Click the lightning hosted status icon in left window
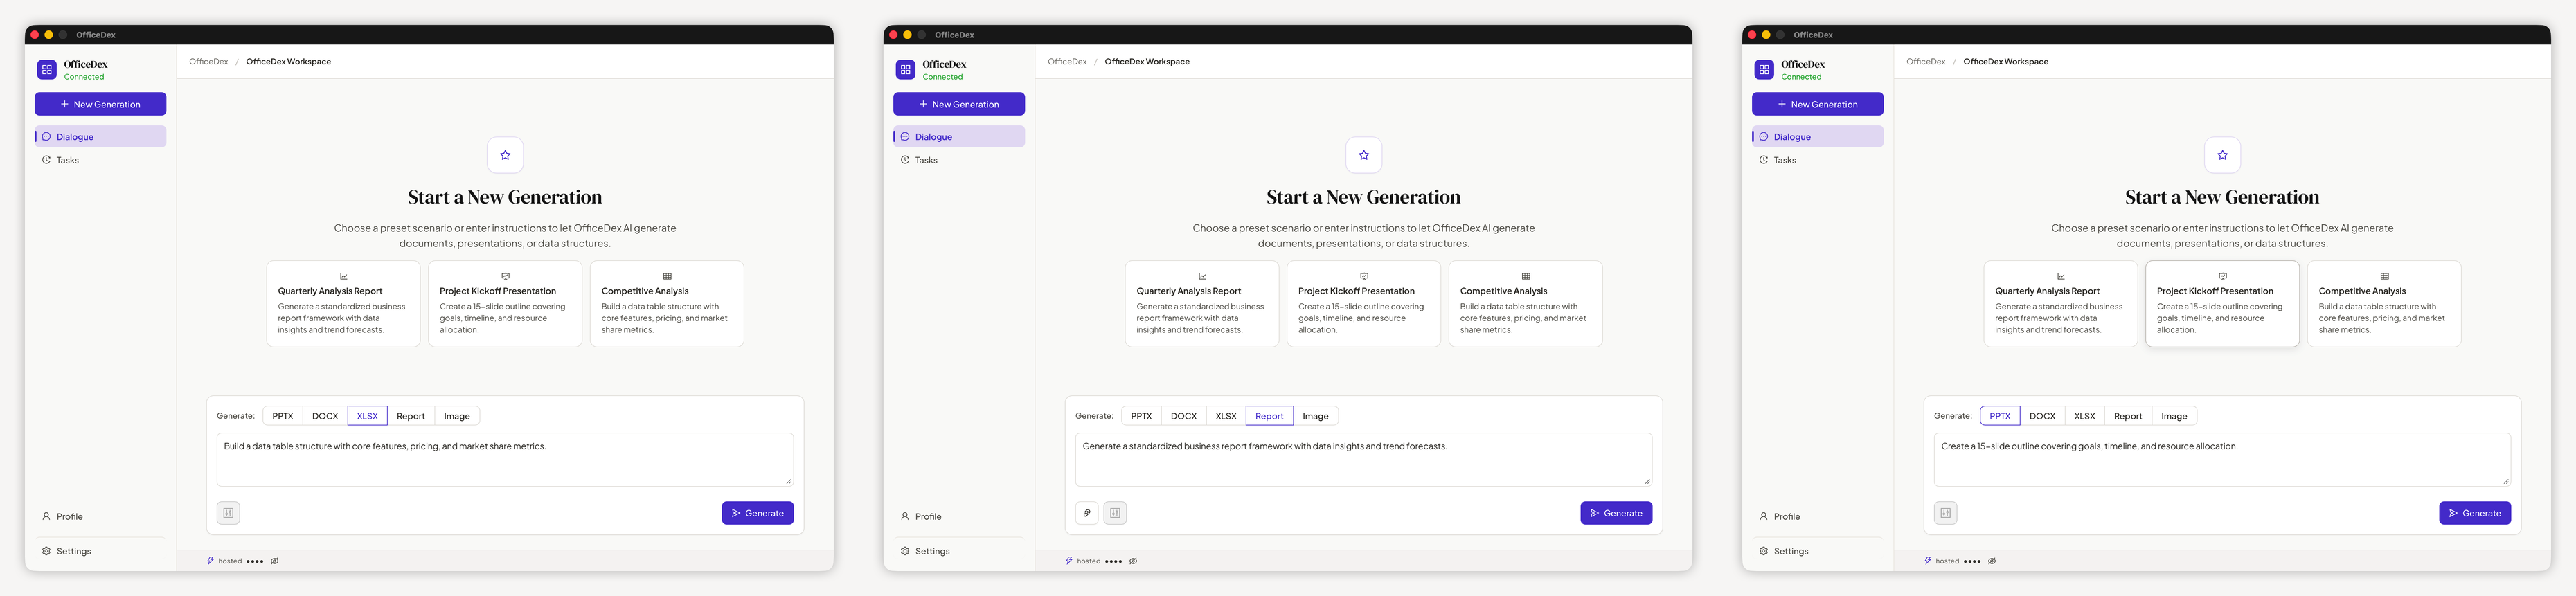 (x=210, y=561)
